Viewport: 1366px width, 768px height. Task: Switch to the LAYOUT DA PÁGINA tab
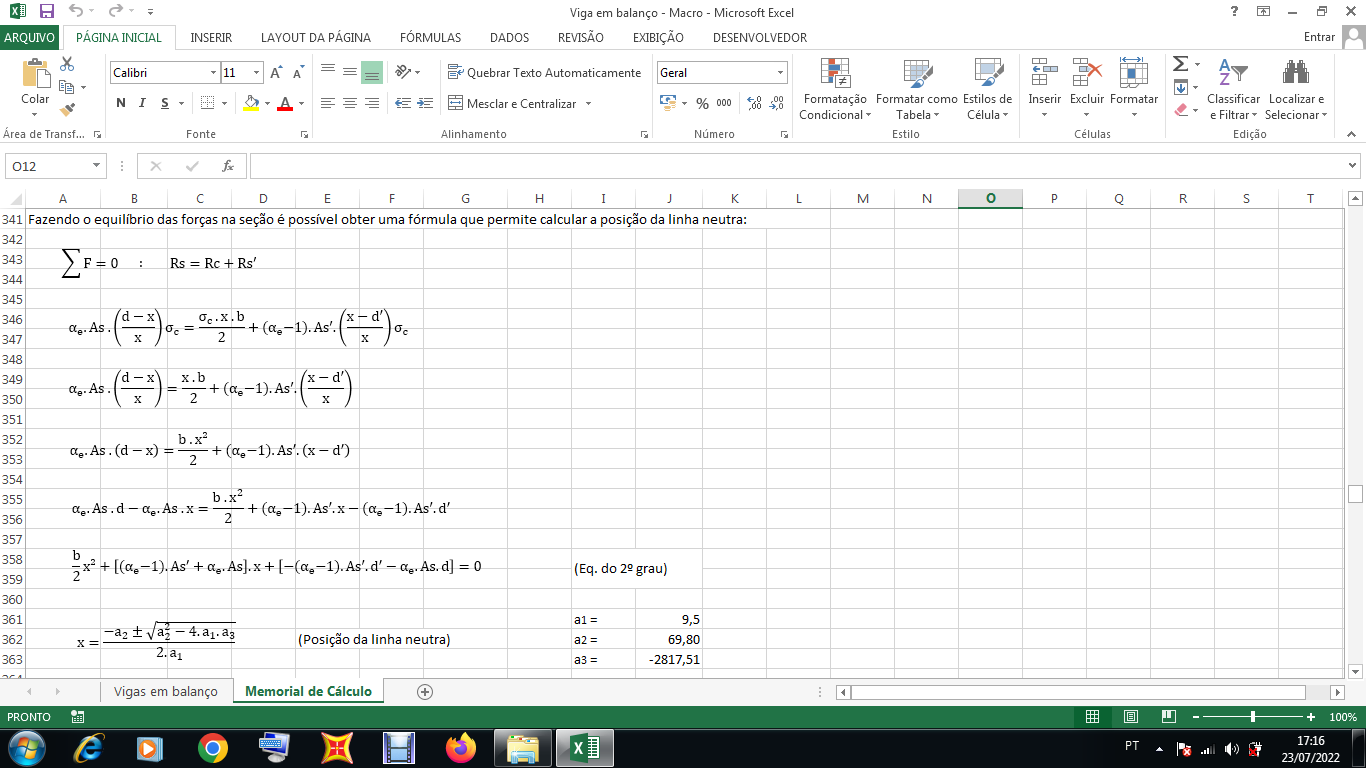(316, 37)
